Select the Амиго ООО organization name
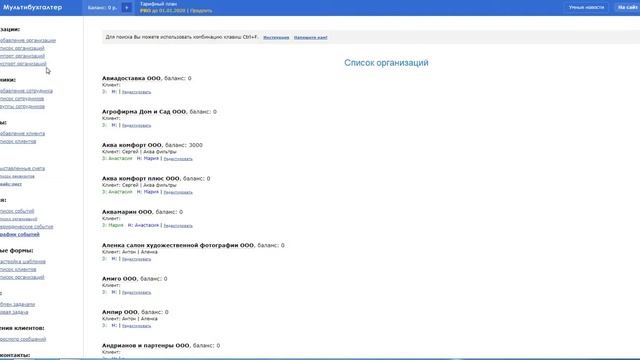The height and width of the screenshot is (360, 640). pyautogui.click(x=119, y=279)
